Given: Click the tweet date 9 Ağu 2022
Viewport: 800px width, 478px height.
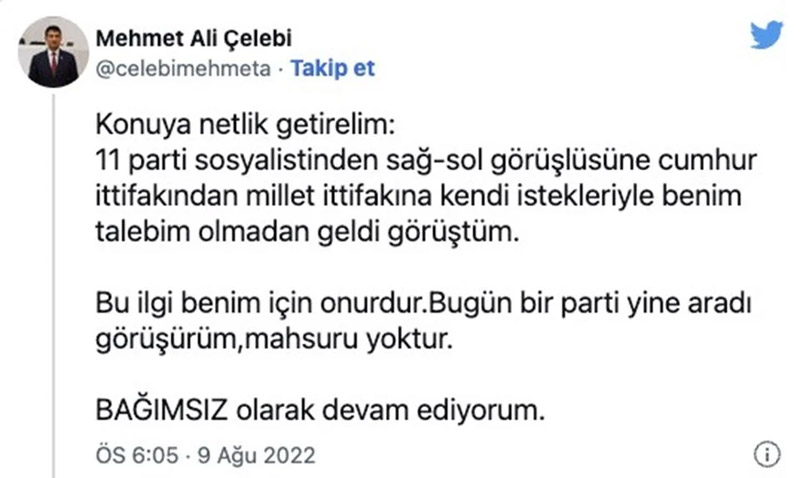Looking at the screenshot, I should coord(255,455).
